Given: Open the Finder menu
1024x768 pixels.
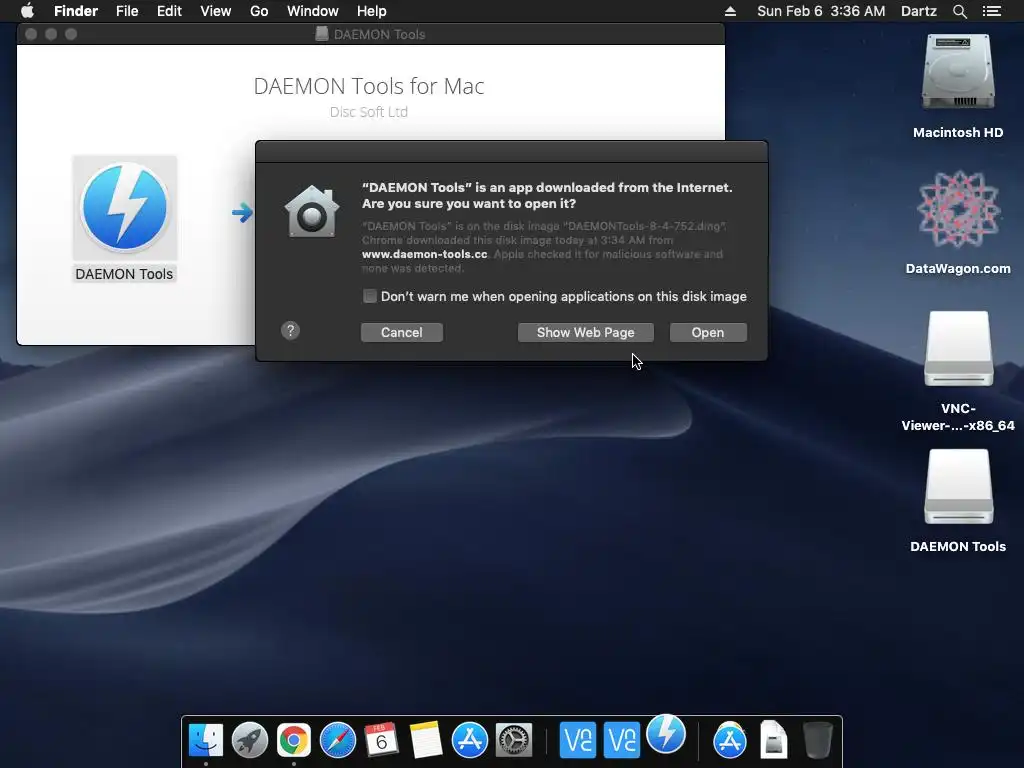Looking at the screenshot, I should click(x=76, y=11).
